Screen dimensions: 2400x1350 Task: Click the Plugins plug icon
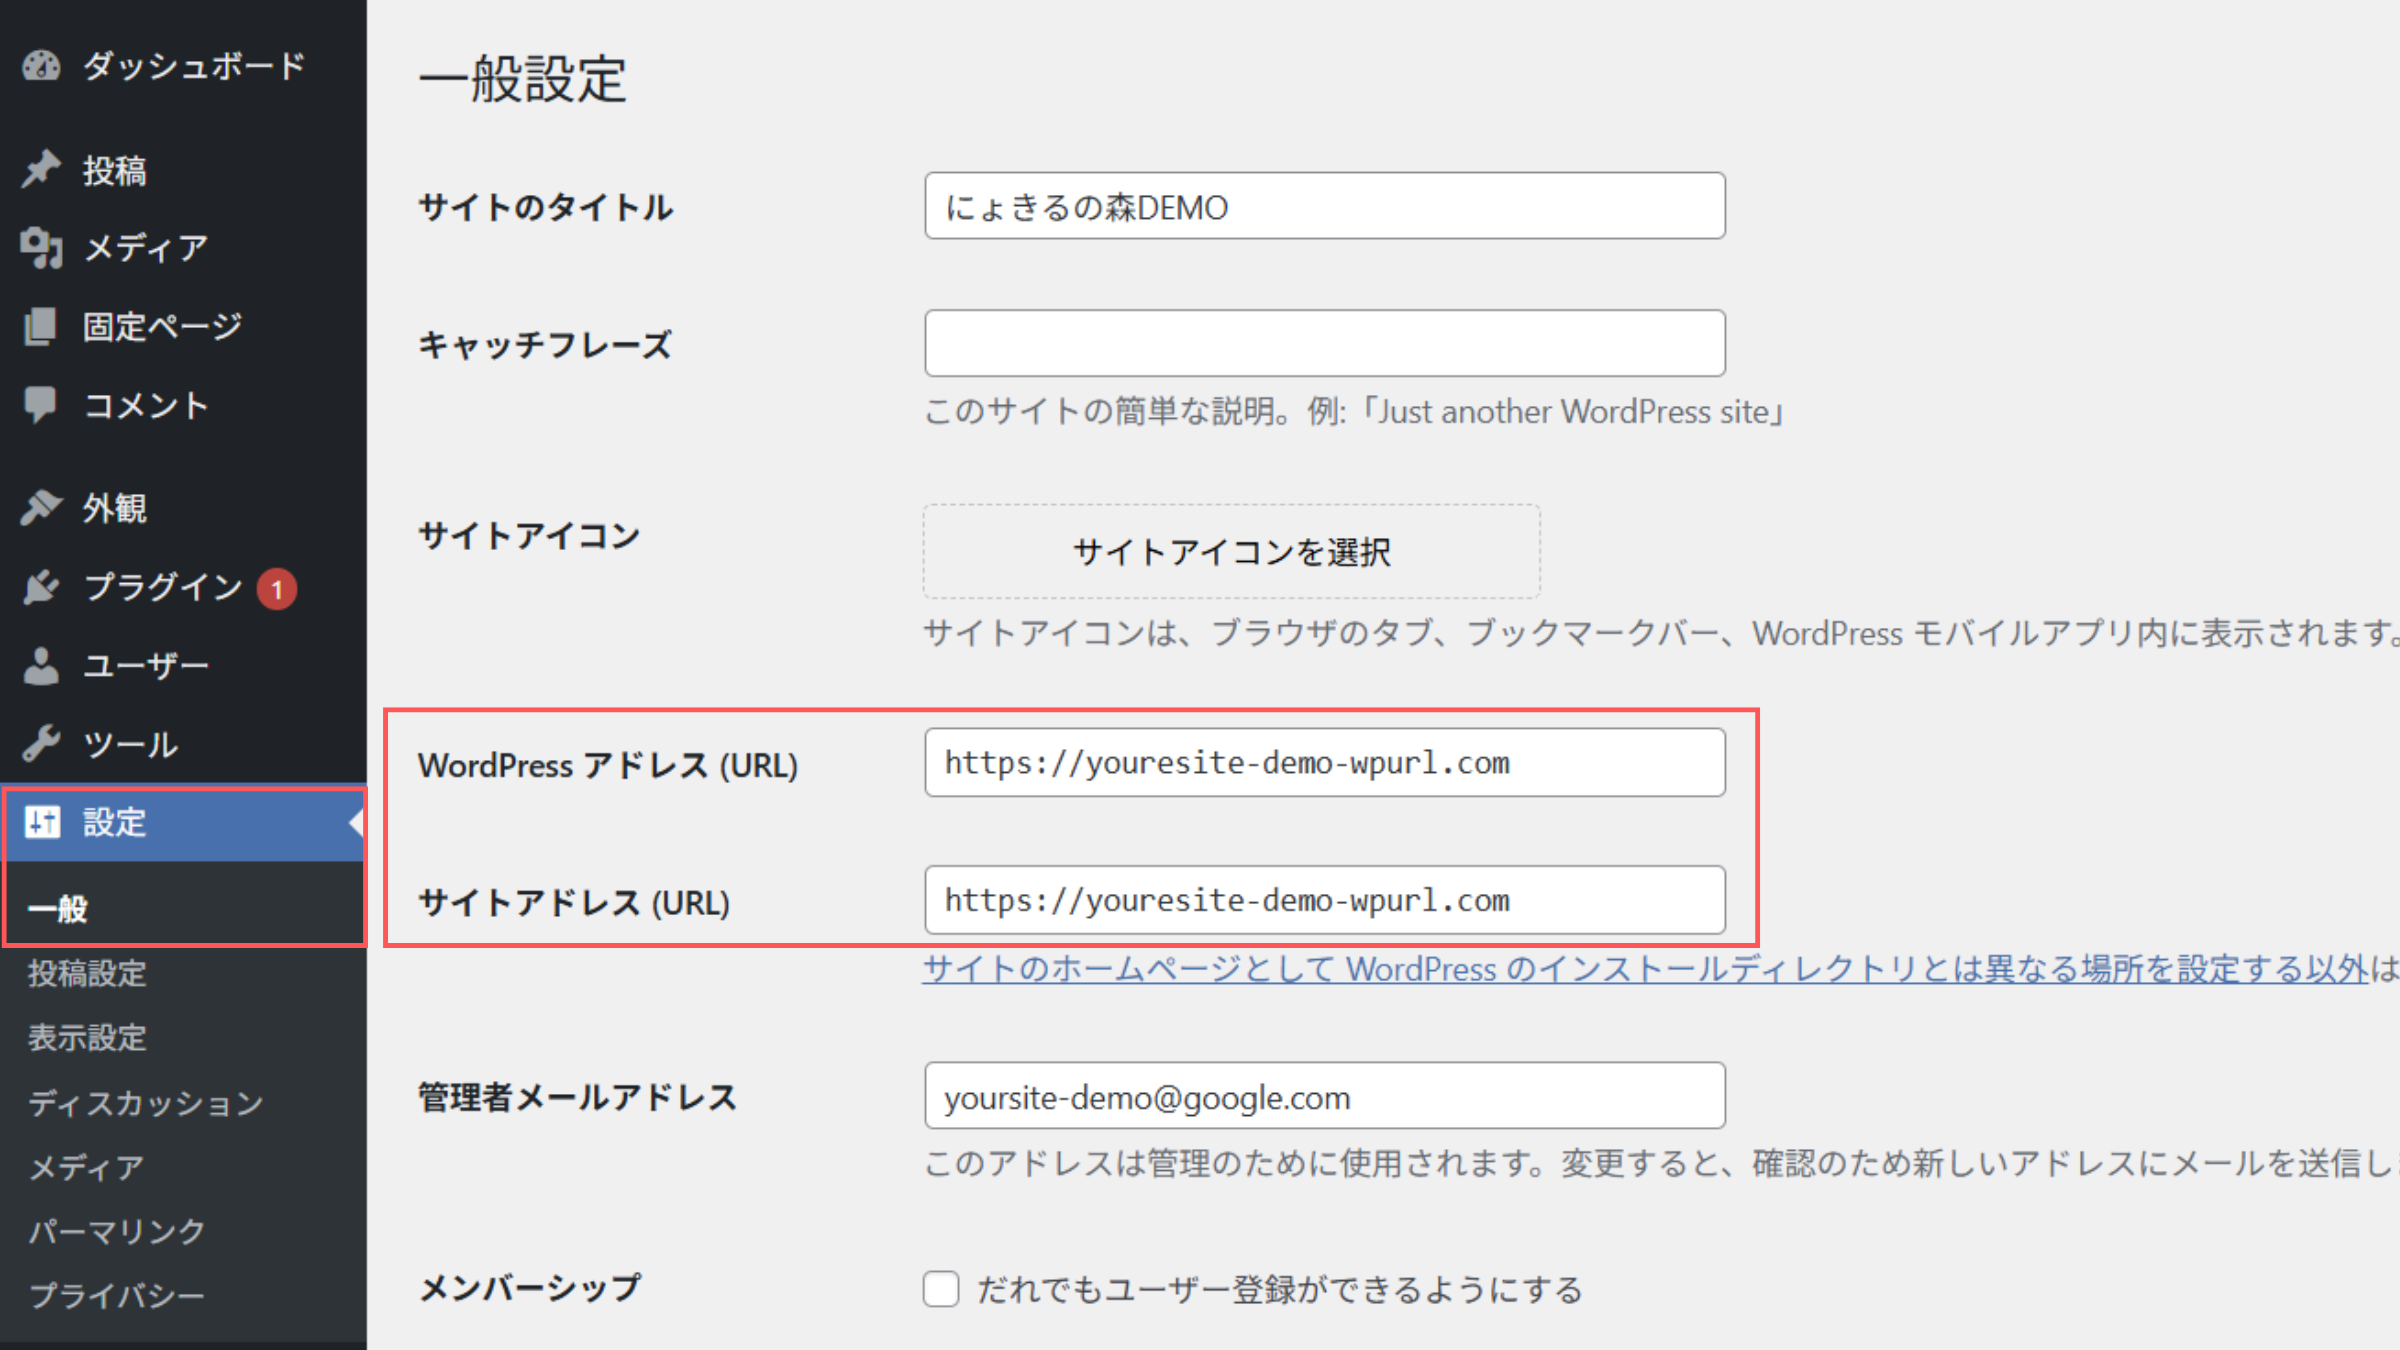coord(42,587)
